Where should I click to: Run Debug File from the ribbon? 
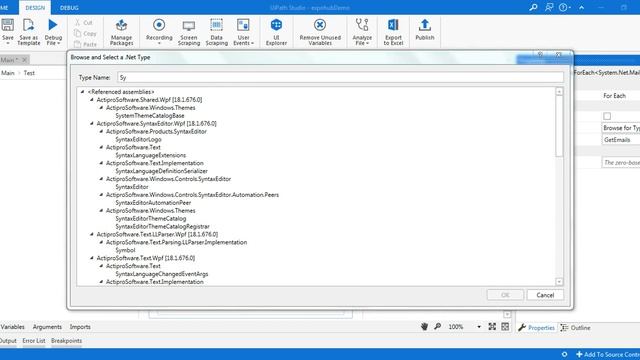53,25
